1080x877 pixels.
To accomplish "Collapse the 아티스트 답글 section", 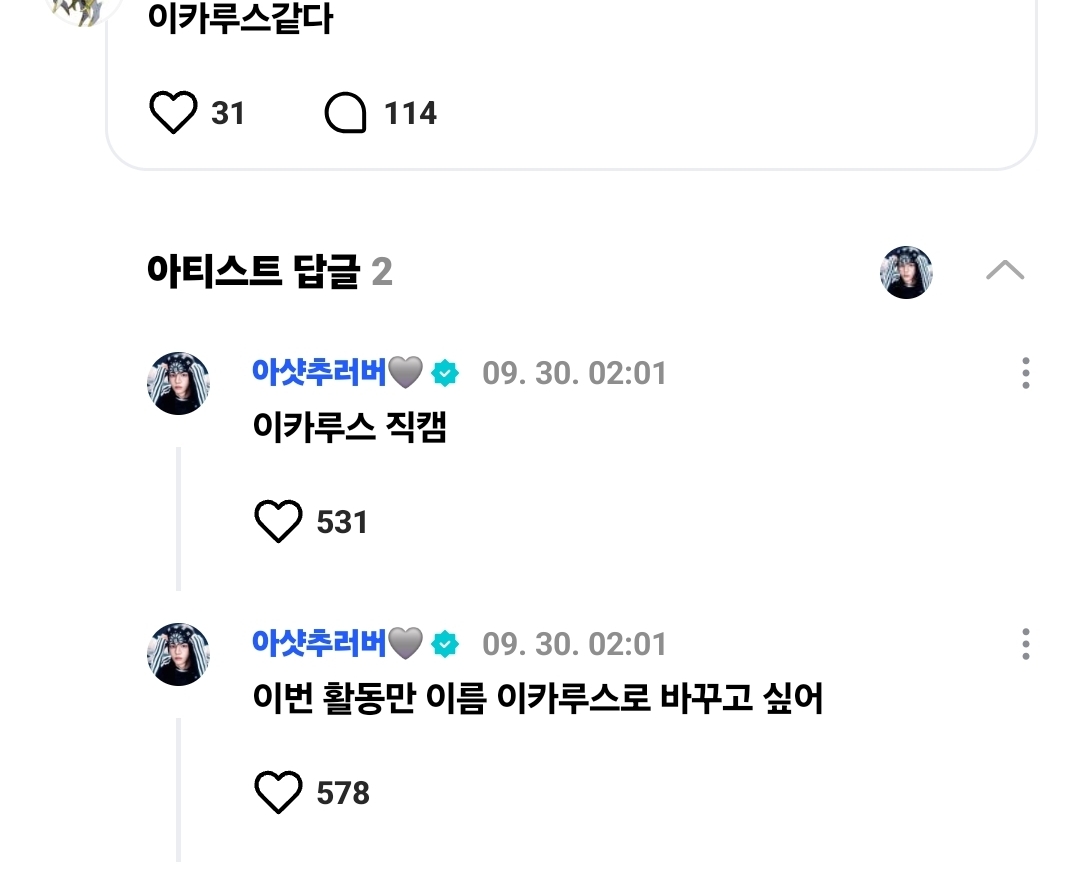I will pyautogui.click(x=1005, y=270).
